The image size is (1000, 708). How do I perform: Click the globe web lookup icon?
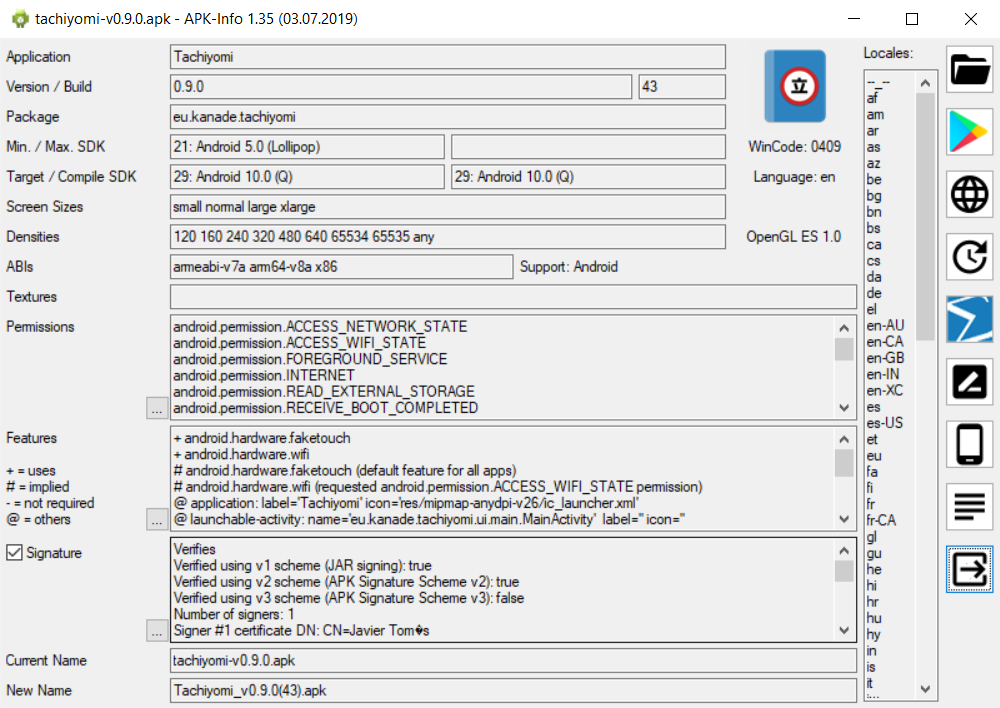tap(969, 195)
